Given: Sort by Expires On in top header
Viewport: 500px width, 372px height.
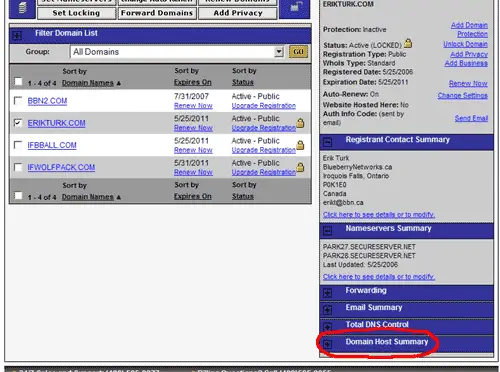Looking at the screenshot, I should click(x=193, y=82).
